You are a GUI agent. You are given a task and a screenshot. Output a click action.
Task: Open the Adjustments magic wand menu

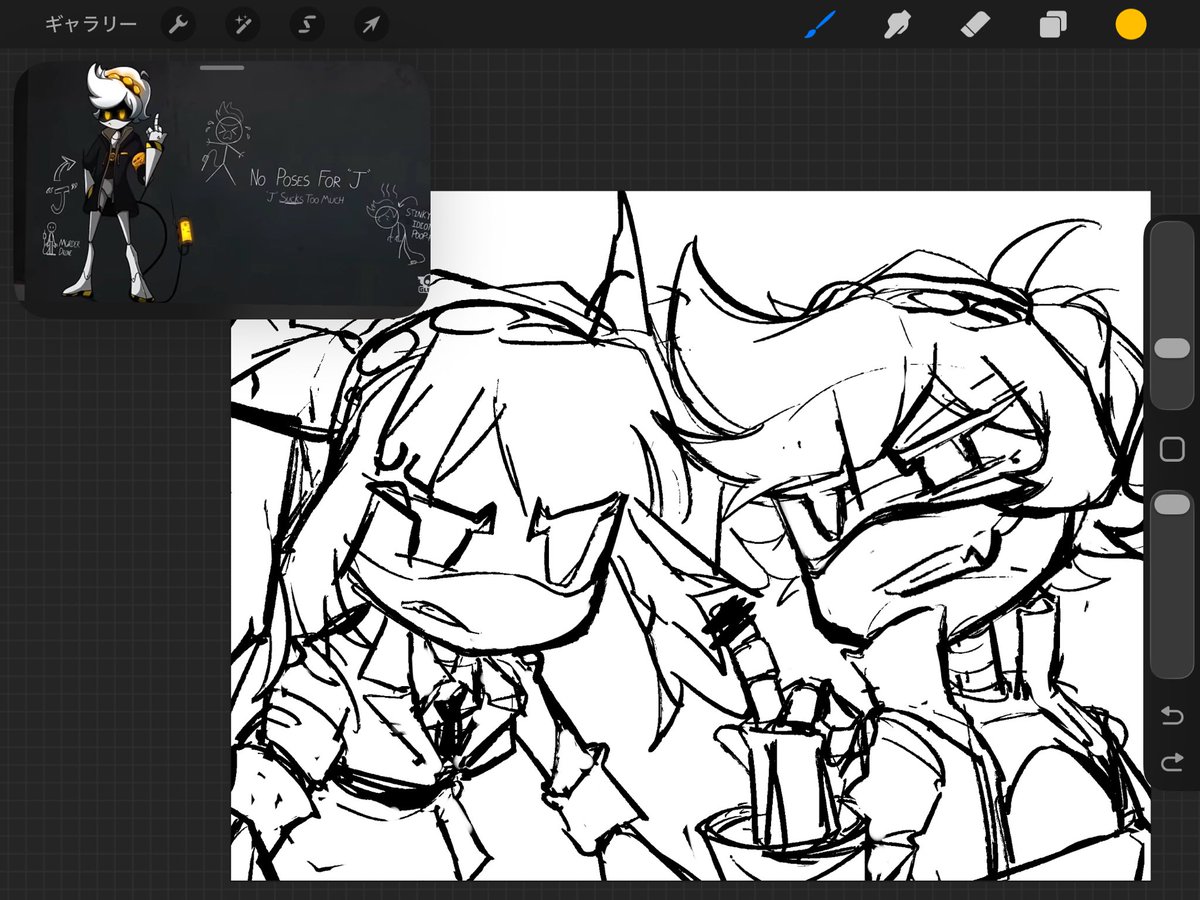pos(242,25)
